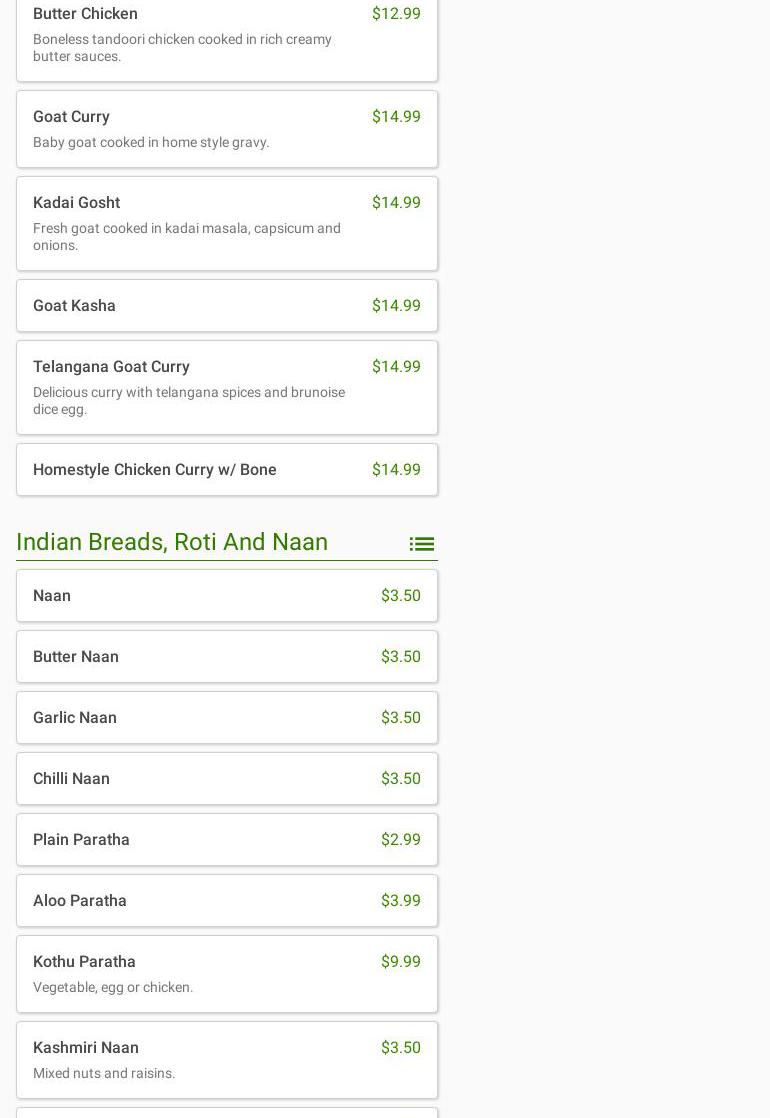Viewport: 770px width, 1118px height.
Task: Click the Indian Breads, Roti And Naan heading
Action: 172,542
